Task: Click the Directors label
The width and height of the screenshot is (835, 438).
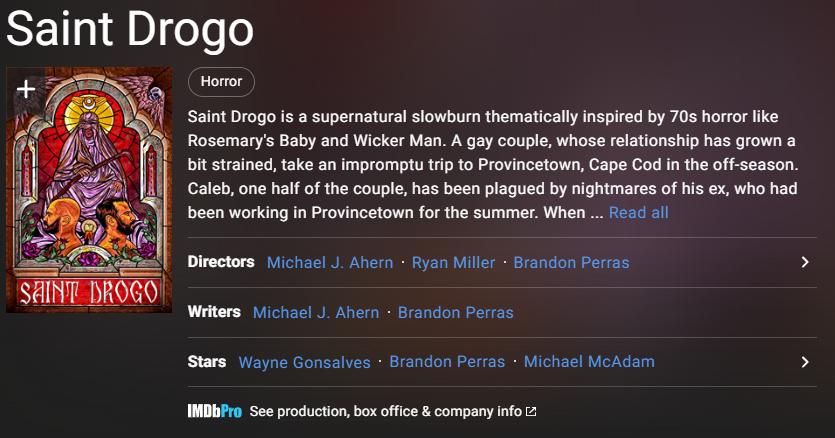Action: coord(221,262)
